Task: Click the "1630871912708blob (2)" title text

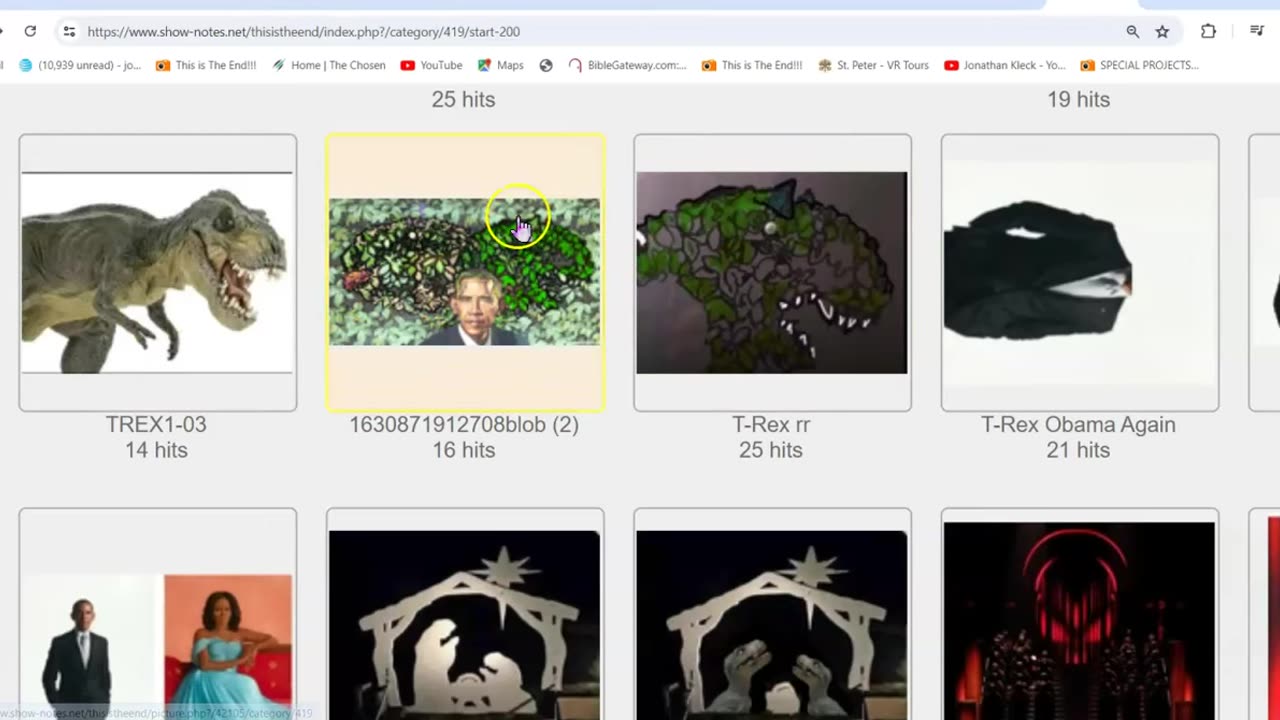Action: 464,424
